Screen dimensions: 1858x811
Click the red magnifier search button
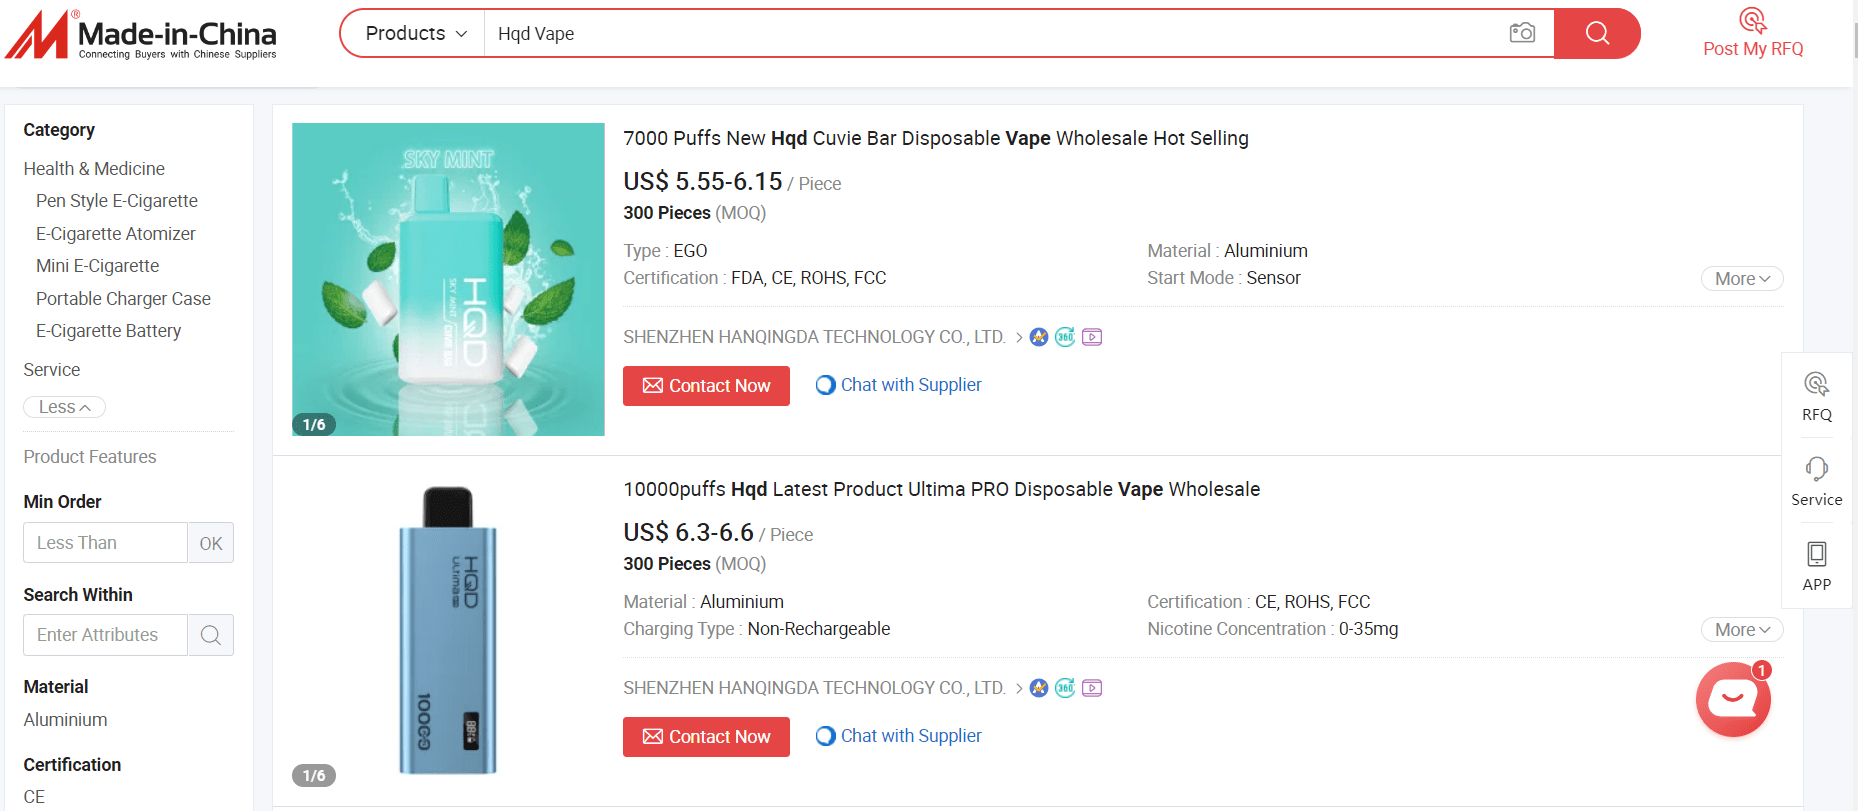click(1597, 34)
